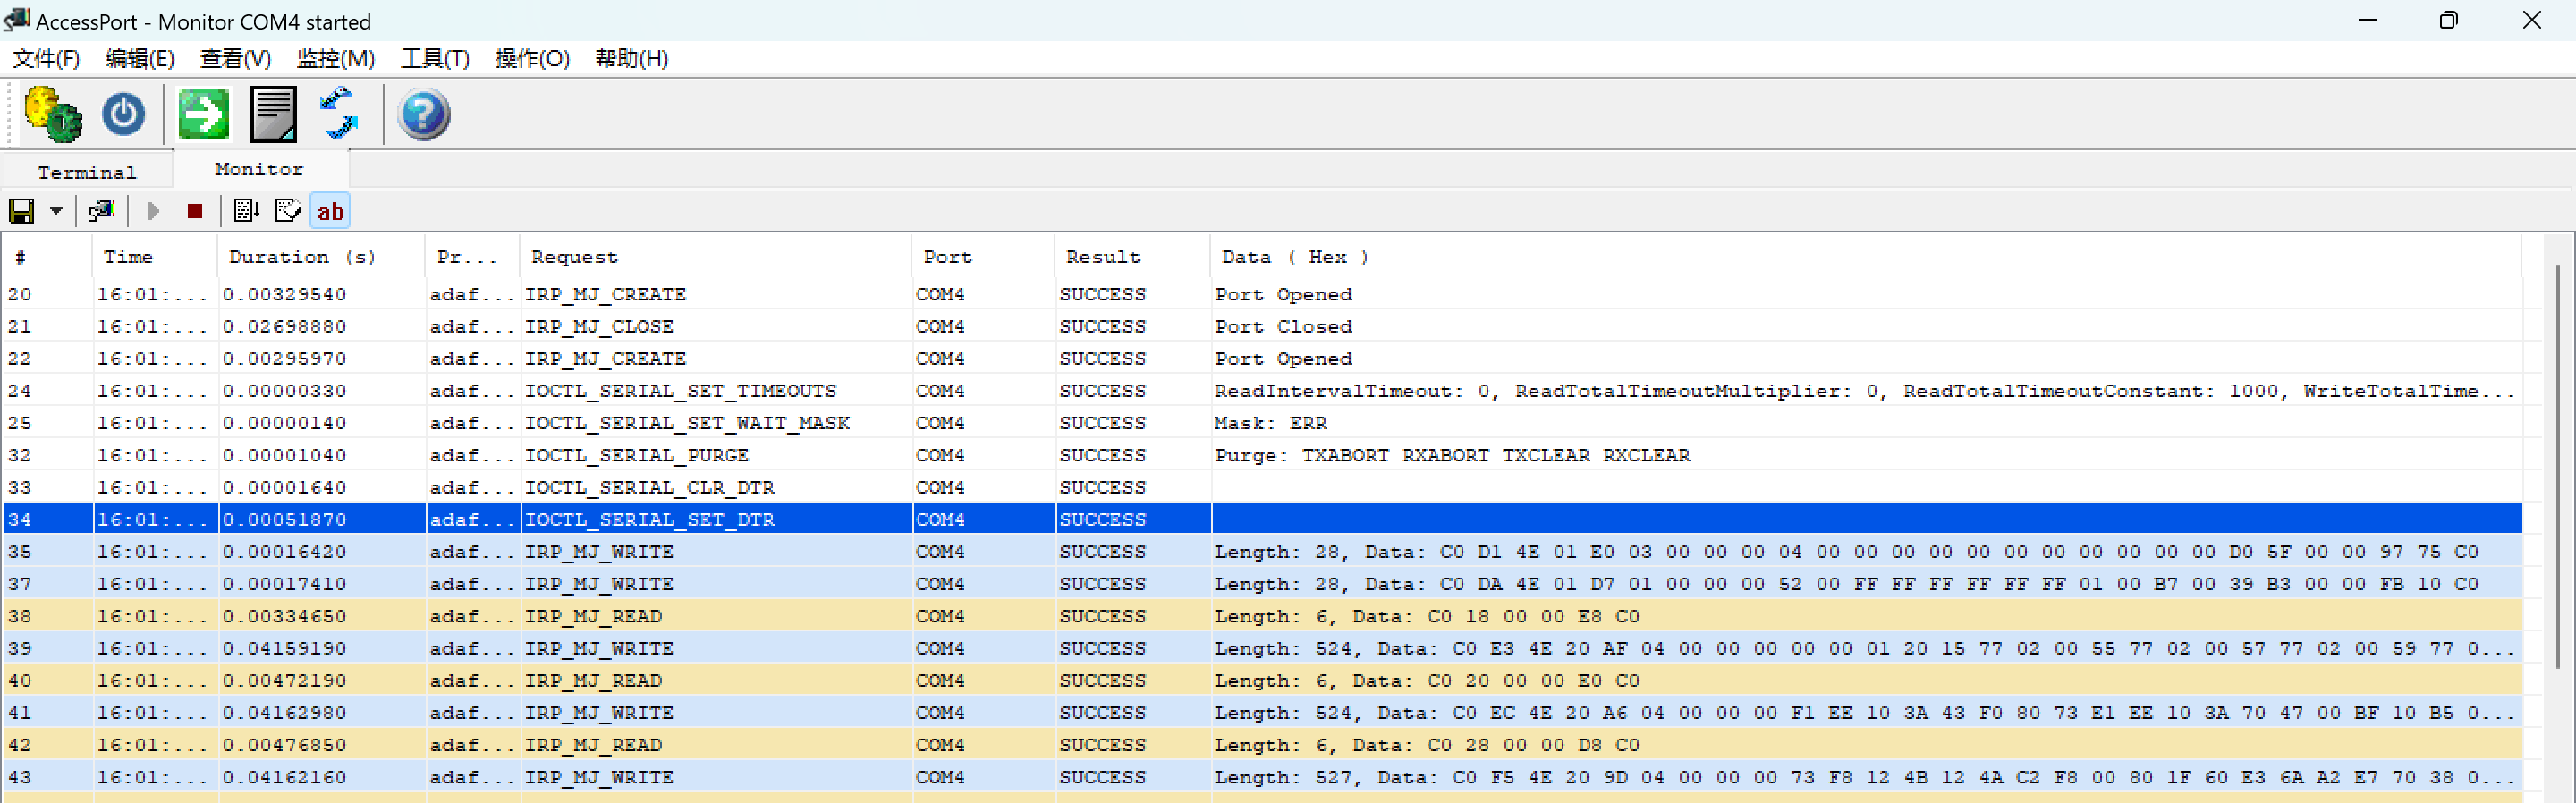Screen dimensions: 2576x803
Task: Open the 文件(F) menu
Action: 46,59
